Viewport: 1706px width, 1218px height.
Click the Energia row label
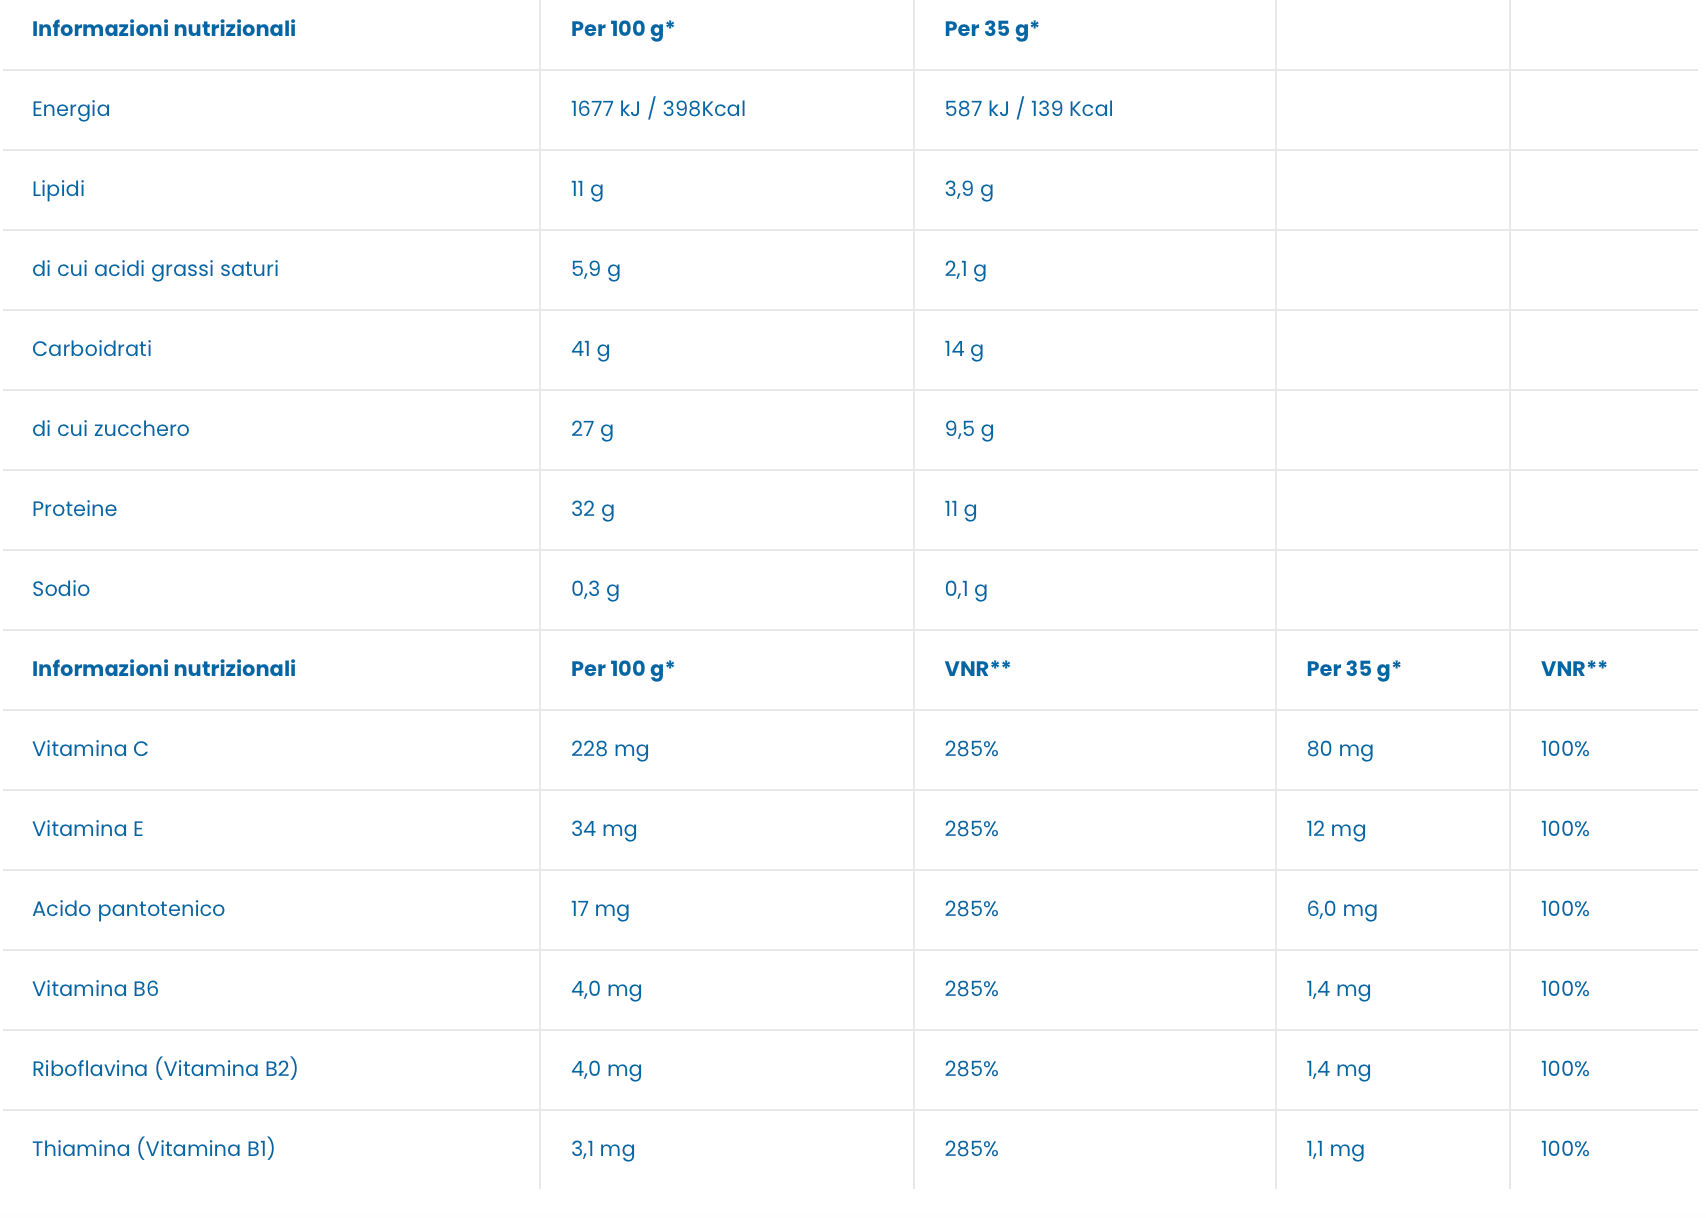point(71,109)
